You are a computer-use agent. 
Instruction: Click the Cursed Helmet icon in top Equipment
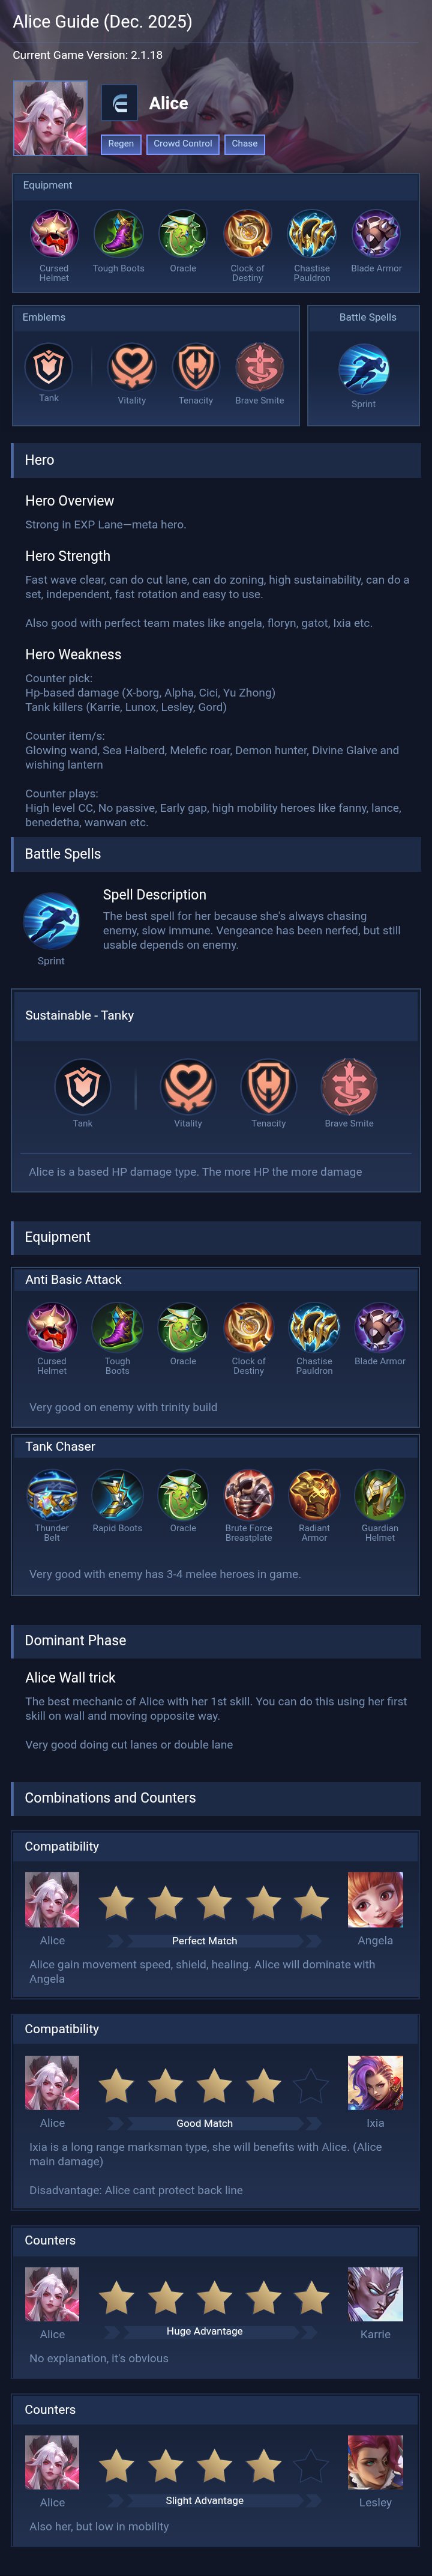tap(54, 234)
